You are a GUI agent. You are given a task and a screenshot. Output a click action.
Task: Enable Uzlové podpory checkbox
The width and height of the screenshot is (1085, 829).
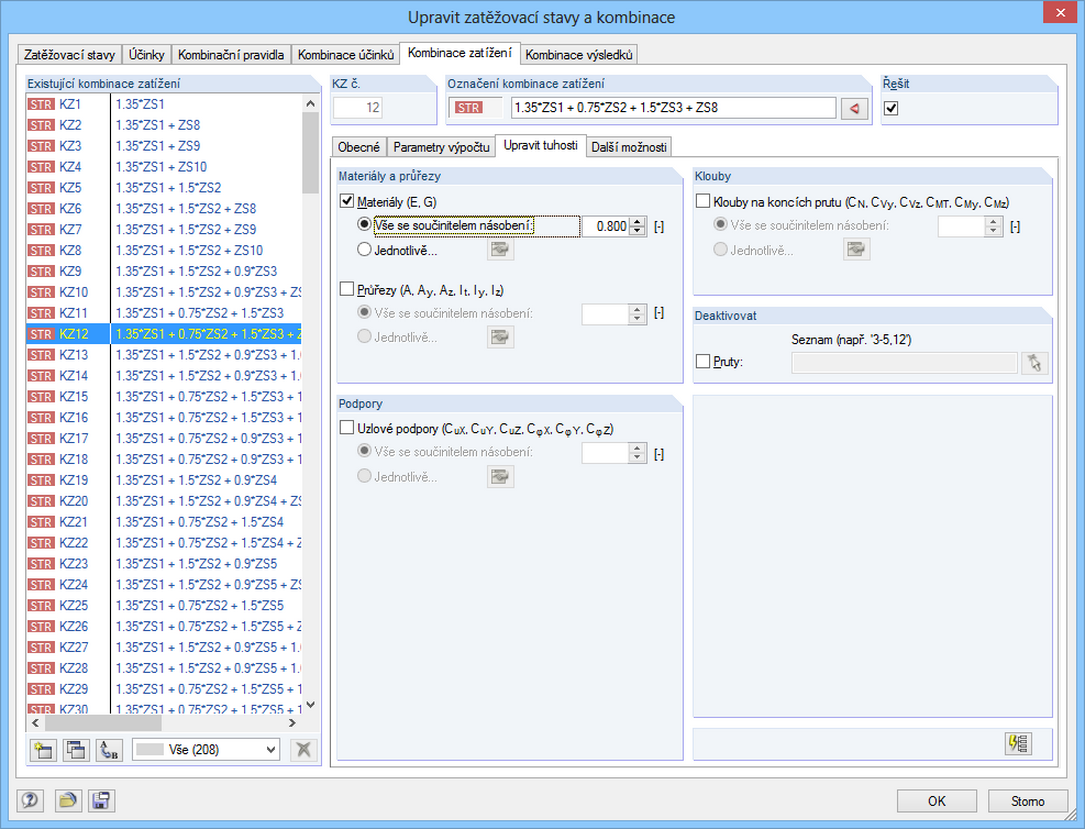click(347, 428)
